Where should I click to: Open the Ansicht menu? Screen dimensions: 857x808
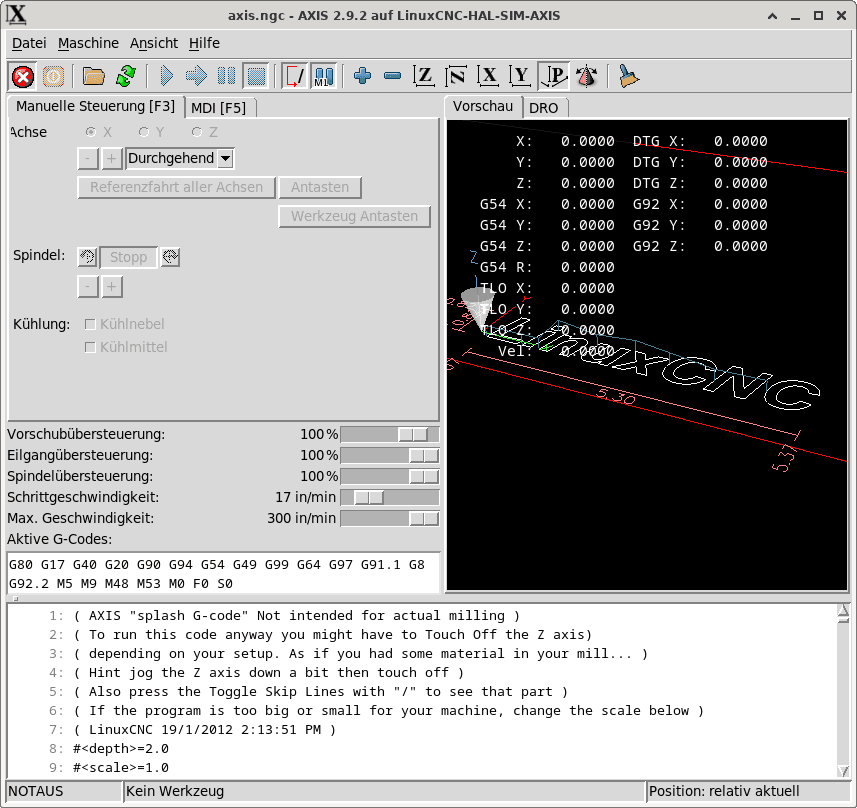(154, 43)
